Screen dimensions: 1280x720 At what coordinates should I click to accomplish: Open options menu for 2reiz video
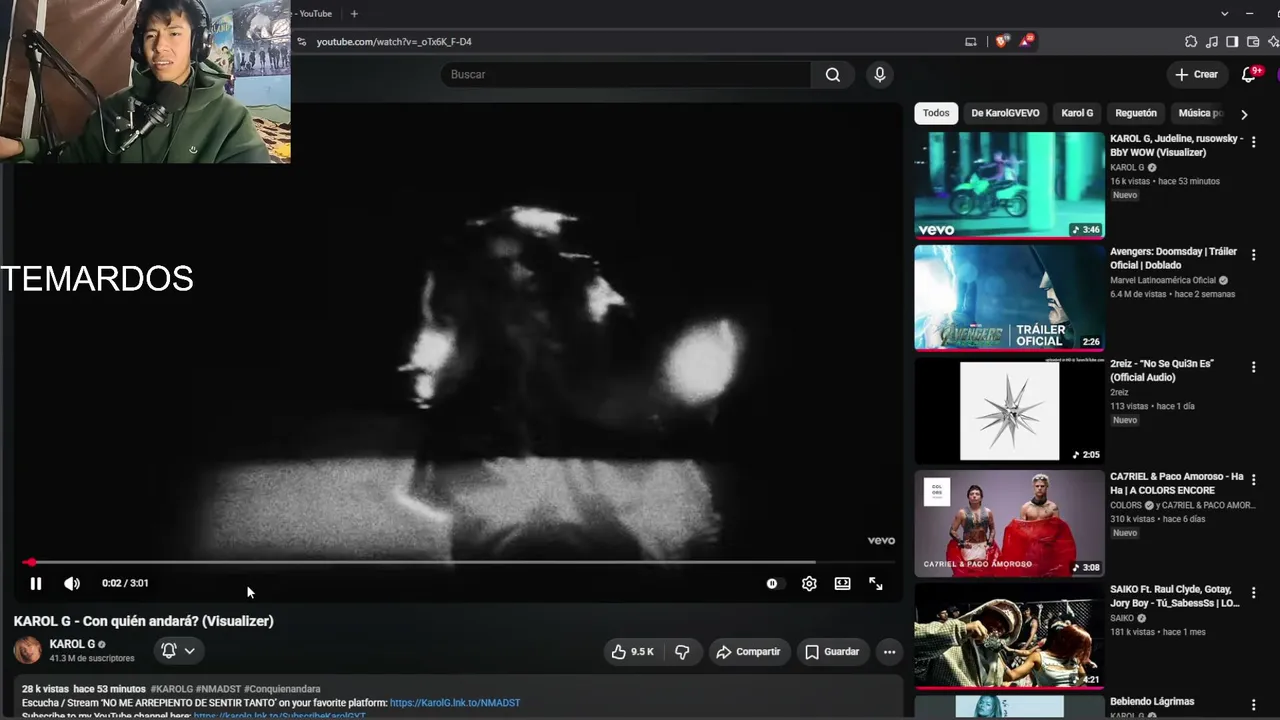tap(1253, 367)
